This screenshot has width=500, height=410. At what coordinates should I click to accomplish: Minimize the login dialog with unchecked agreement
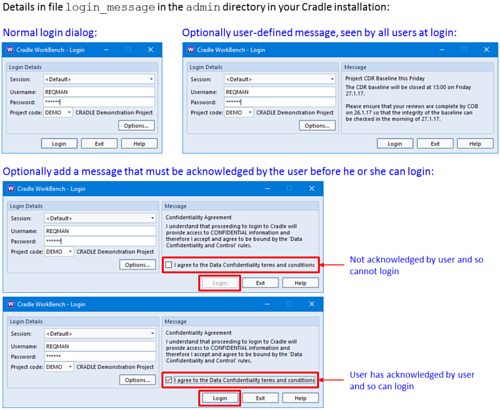coord(267,189)
